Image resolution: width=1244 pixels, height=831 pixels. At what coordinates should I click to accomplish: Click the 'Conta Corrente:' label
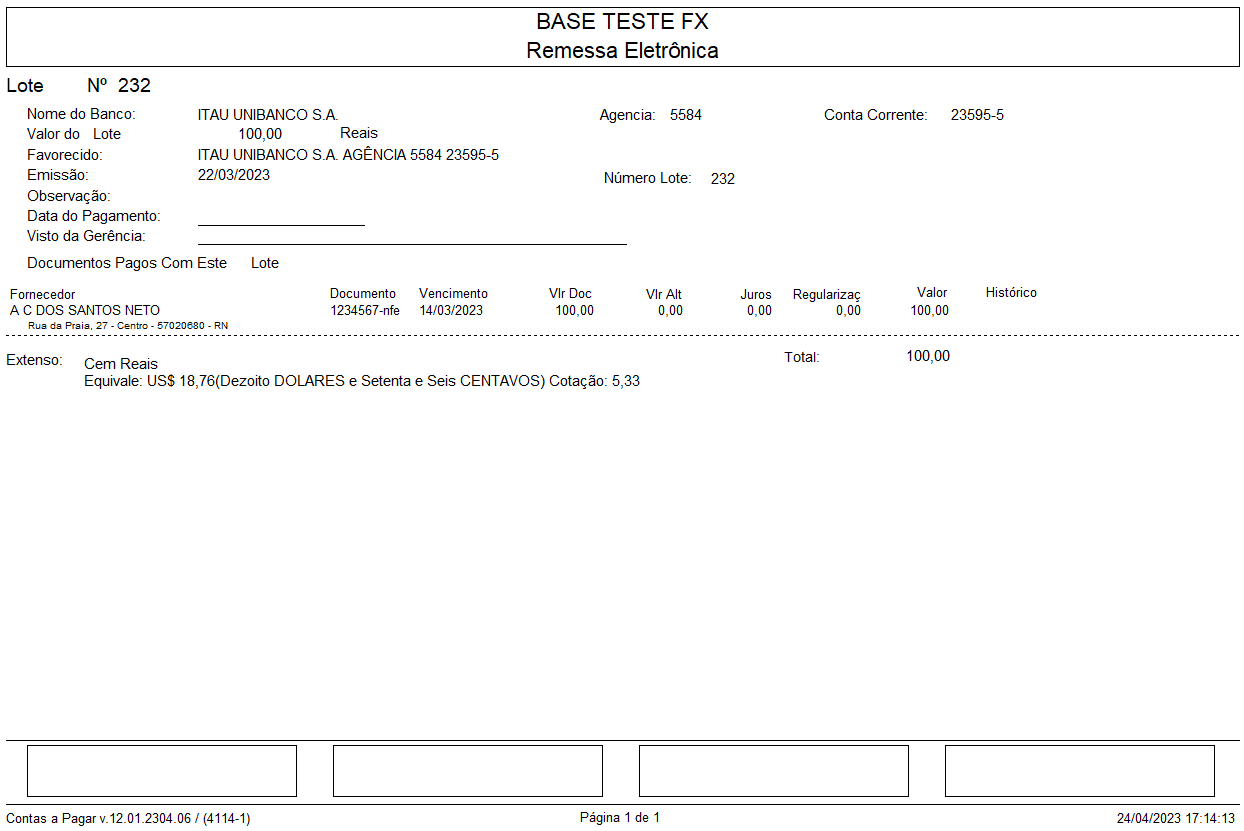876,115
